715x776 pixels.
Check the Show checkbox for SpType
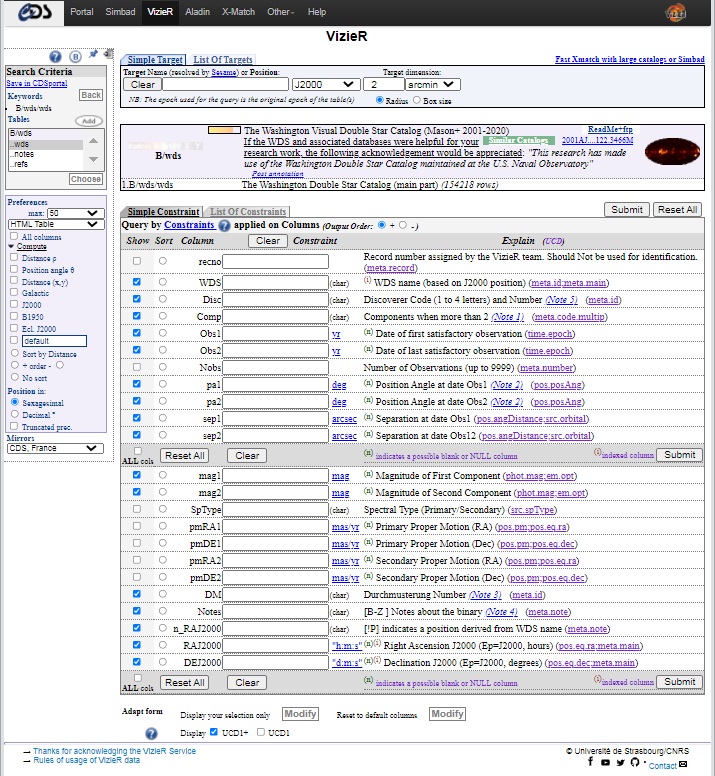point(137,509)
